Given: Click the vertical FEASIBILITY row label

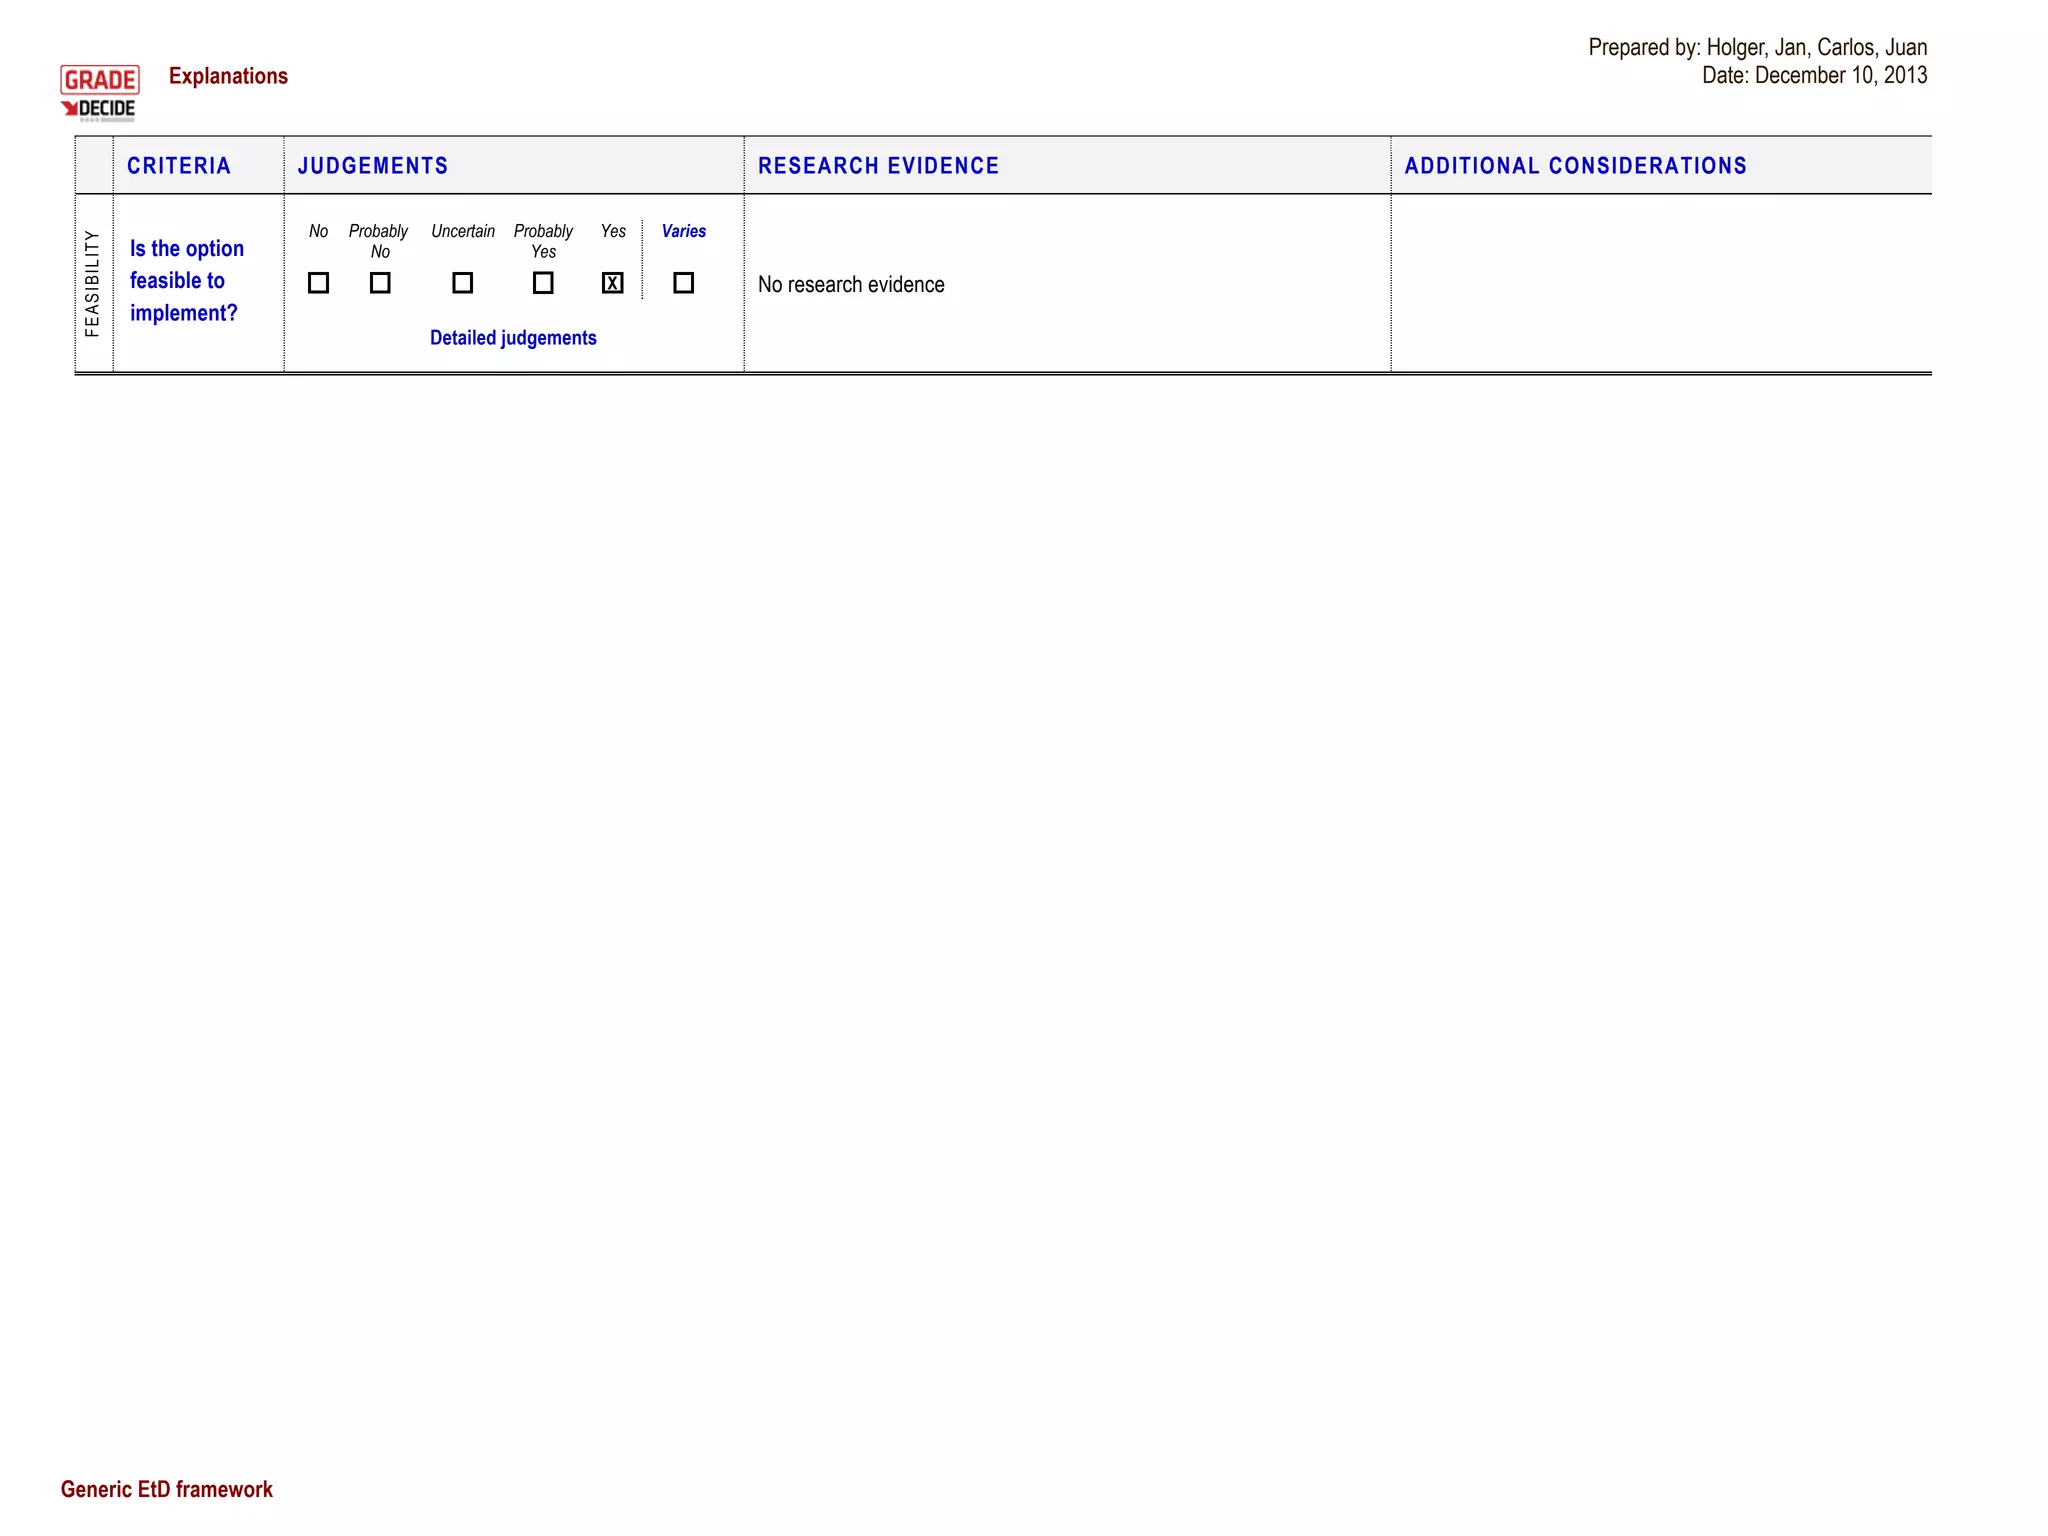Looking at the screenshot, I should click(x=93, y=283).
